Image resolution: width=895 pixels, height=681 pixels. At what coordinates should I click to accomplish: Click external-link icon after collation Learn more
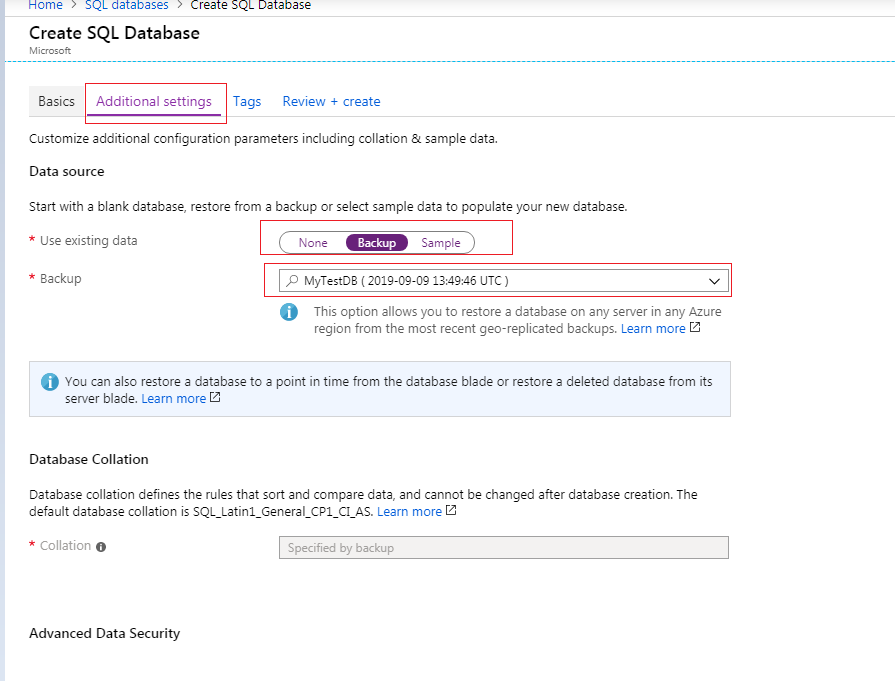tap(451, 511)
